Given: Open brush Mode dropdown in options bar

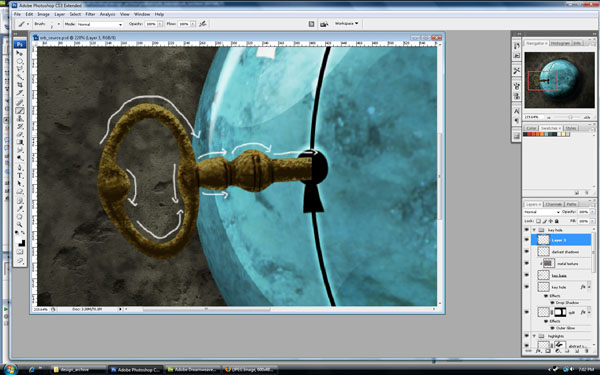Looking at the screenshot, I should pos(99,24).
